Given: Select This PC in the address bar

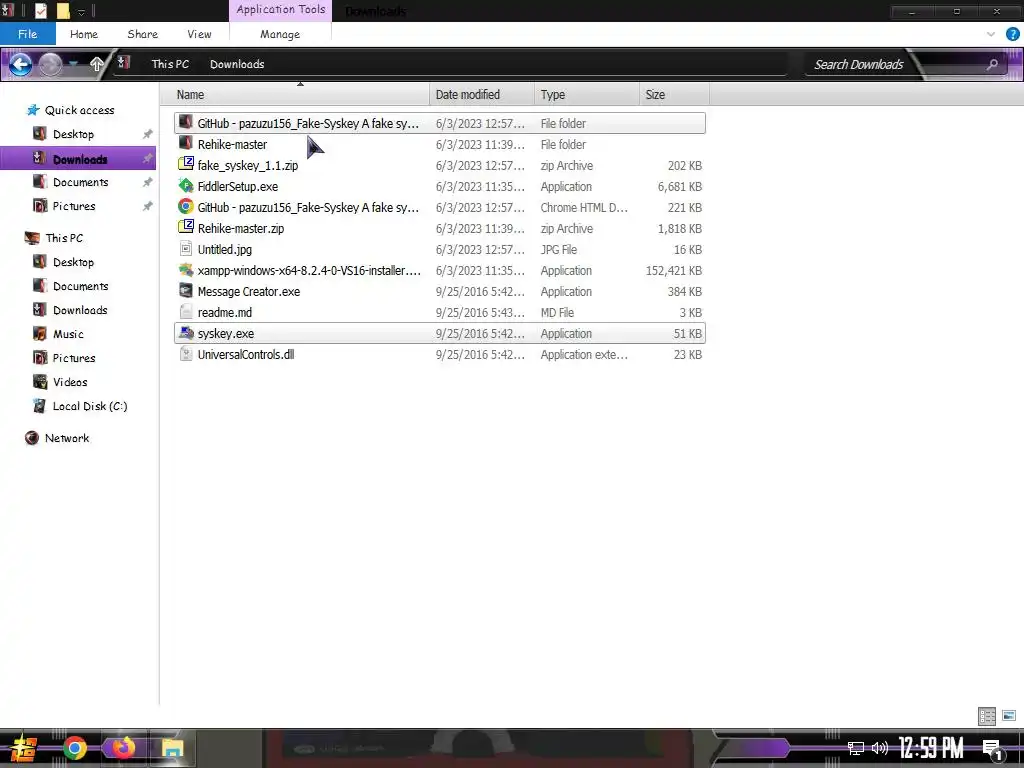Looking at the screenshot, I should point(170,64).
